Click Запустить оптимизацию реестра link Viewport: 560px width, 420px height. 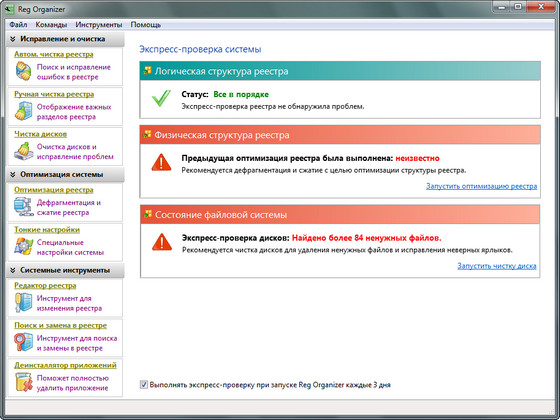[x=481, y=186]
